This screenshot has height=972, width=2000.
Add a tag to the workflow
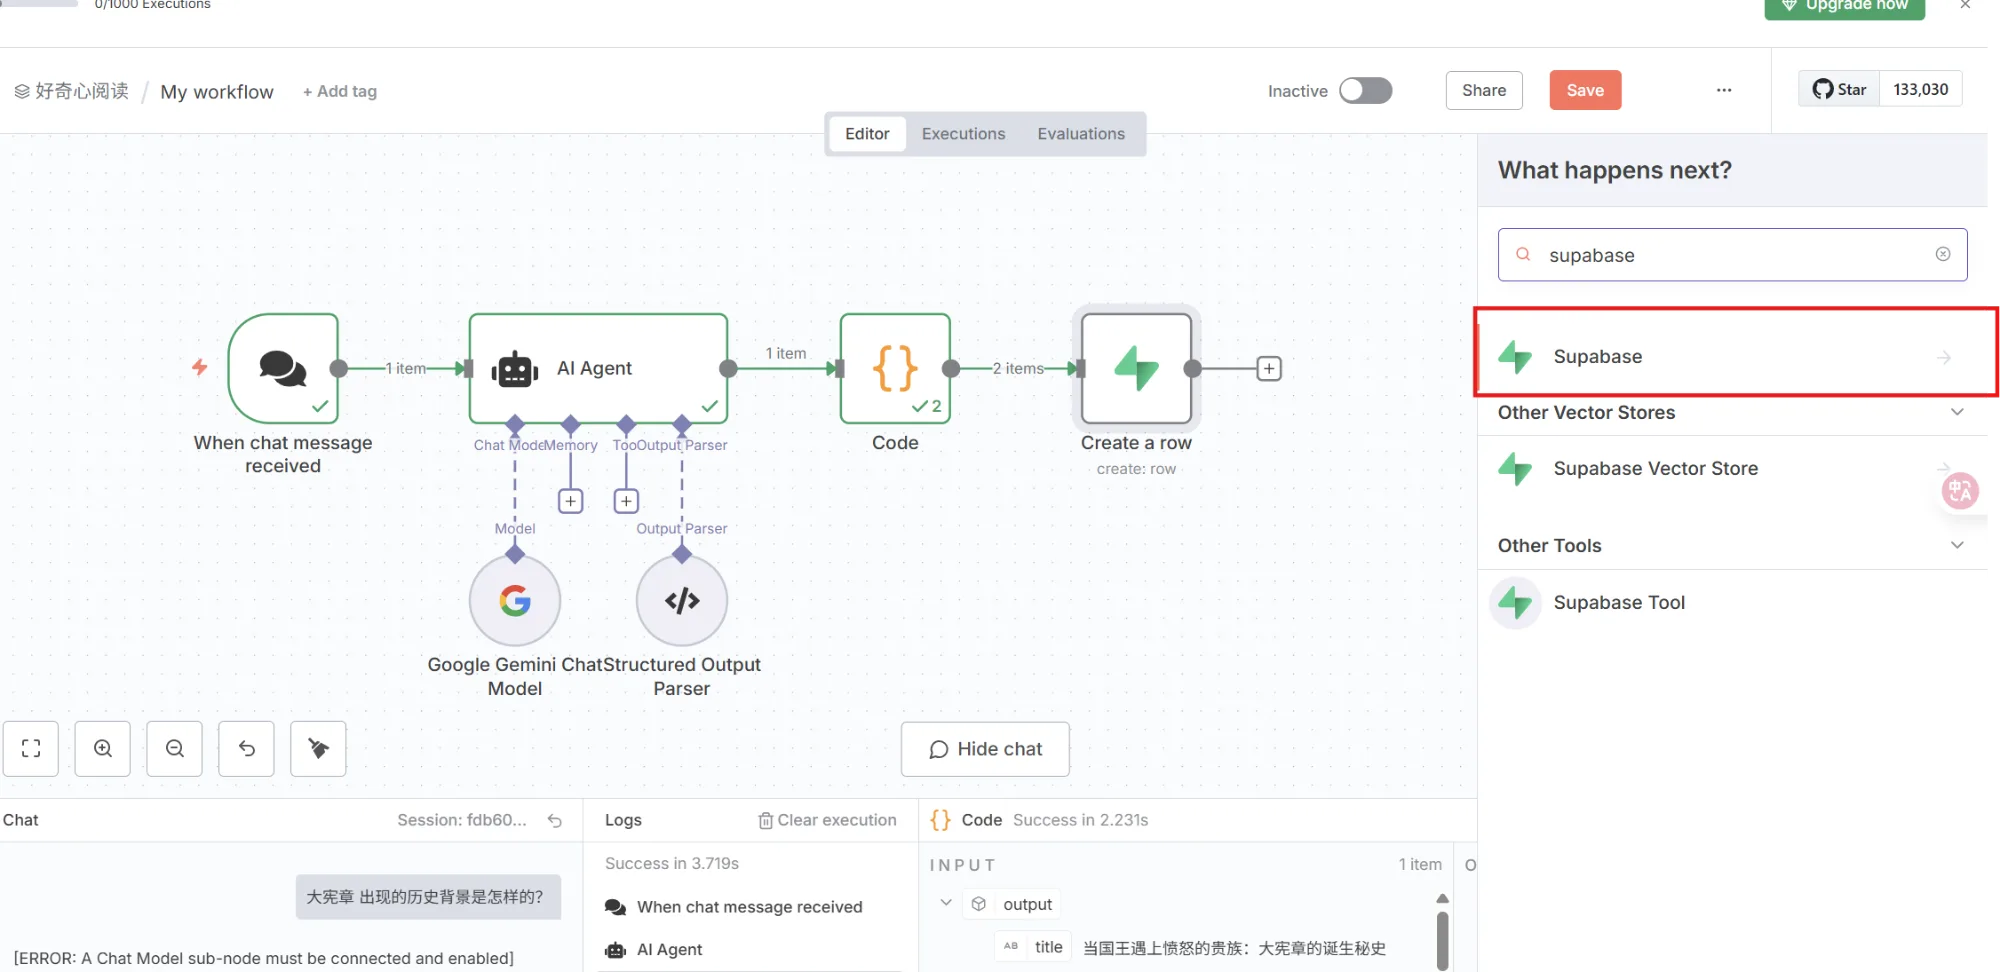[340, 91]
